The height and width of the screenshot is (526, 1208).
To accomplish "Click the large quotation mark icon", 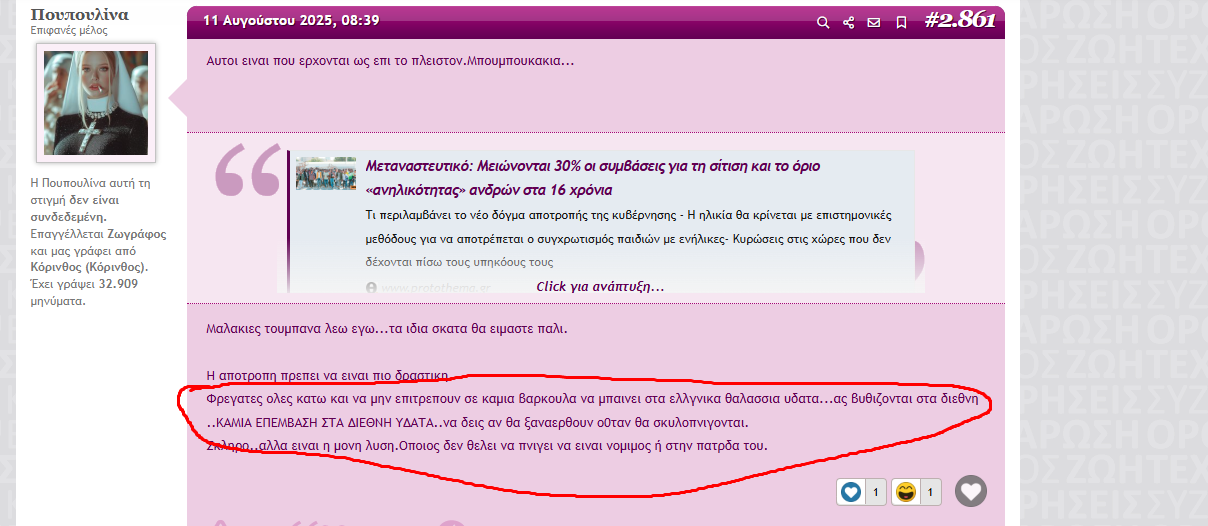I will pyautogui.click(x=247, y=171).
